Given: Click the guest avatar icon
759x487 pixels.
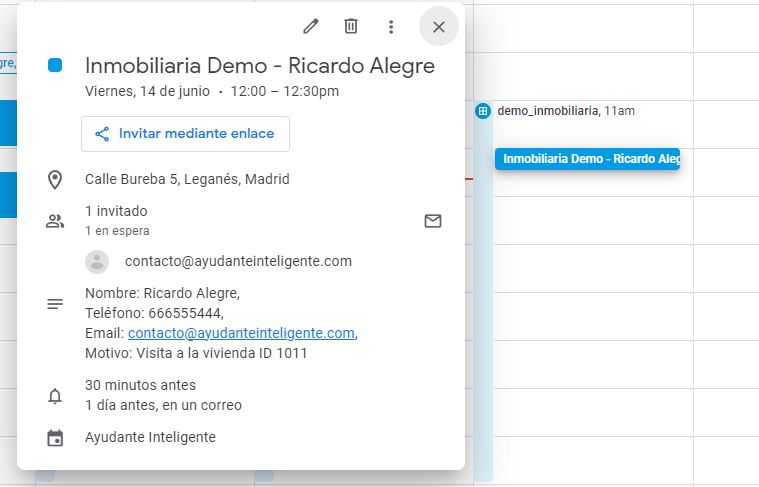Looking at the screenshot, I should (97, 262).
